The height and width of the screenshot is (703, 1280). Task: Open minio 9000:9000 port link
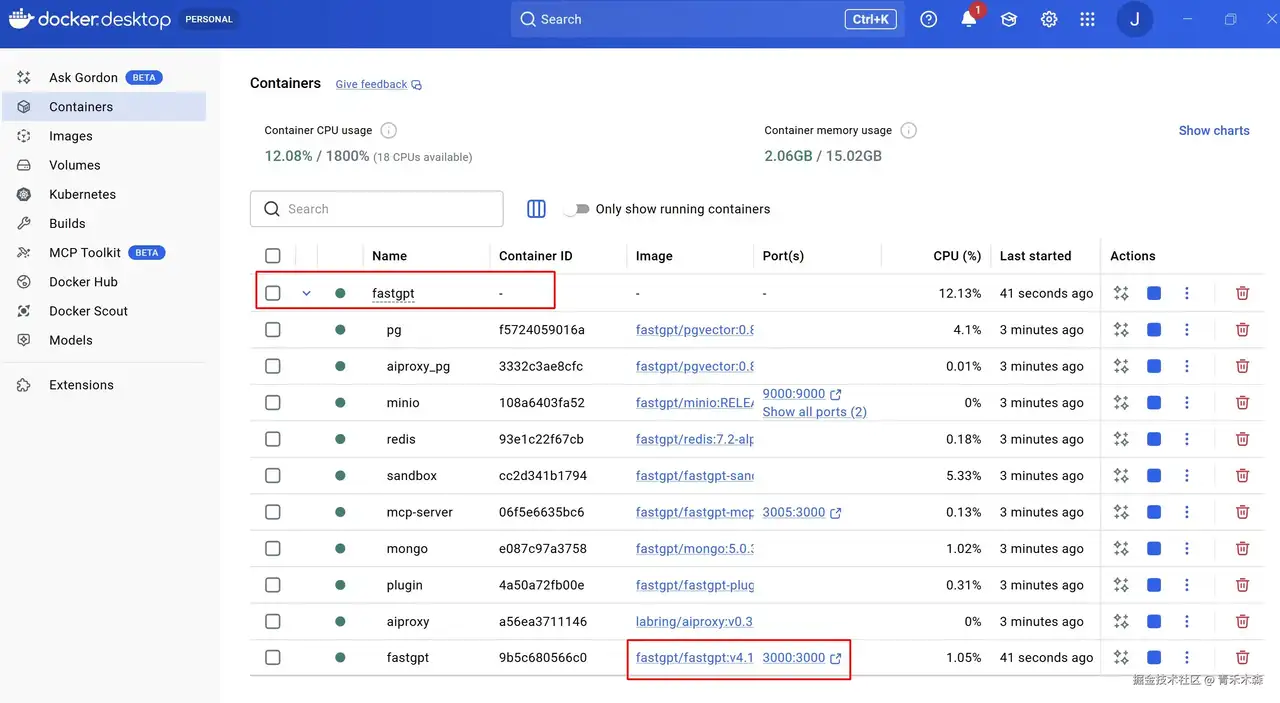(801, 394)
